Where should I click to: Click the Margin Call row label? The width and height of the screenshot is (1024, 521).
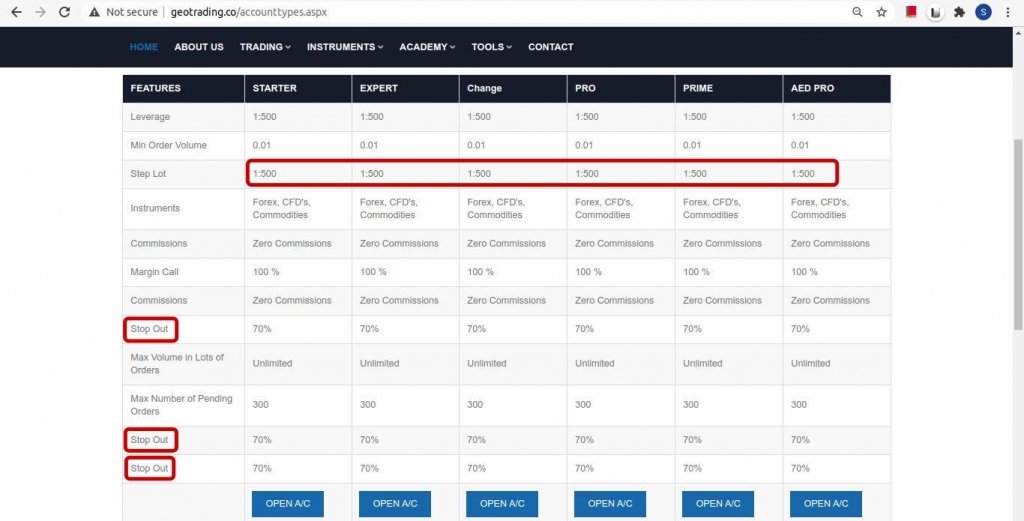click(154, 272)
